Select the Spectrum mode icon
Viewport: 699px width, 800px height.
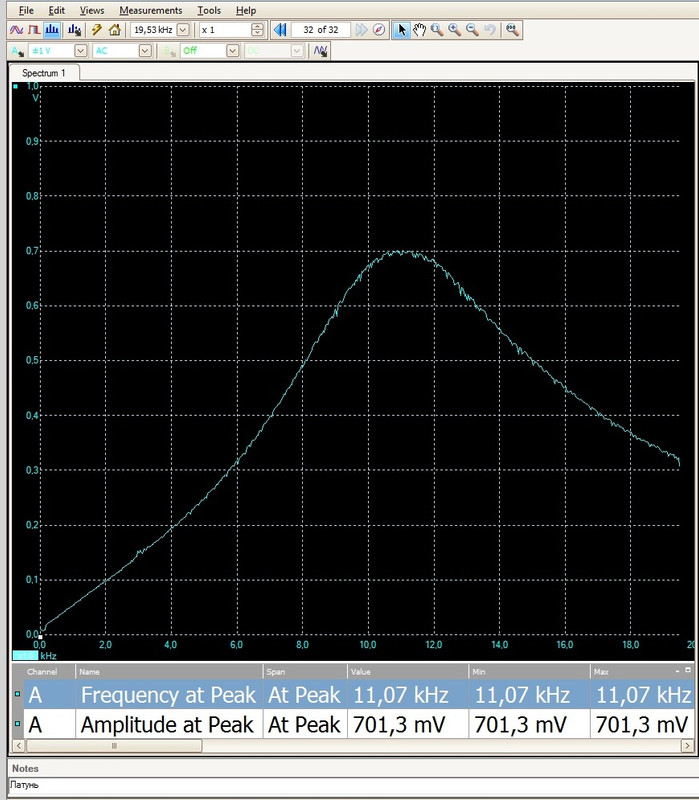[52, 30]
